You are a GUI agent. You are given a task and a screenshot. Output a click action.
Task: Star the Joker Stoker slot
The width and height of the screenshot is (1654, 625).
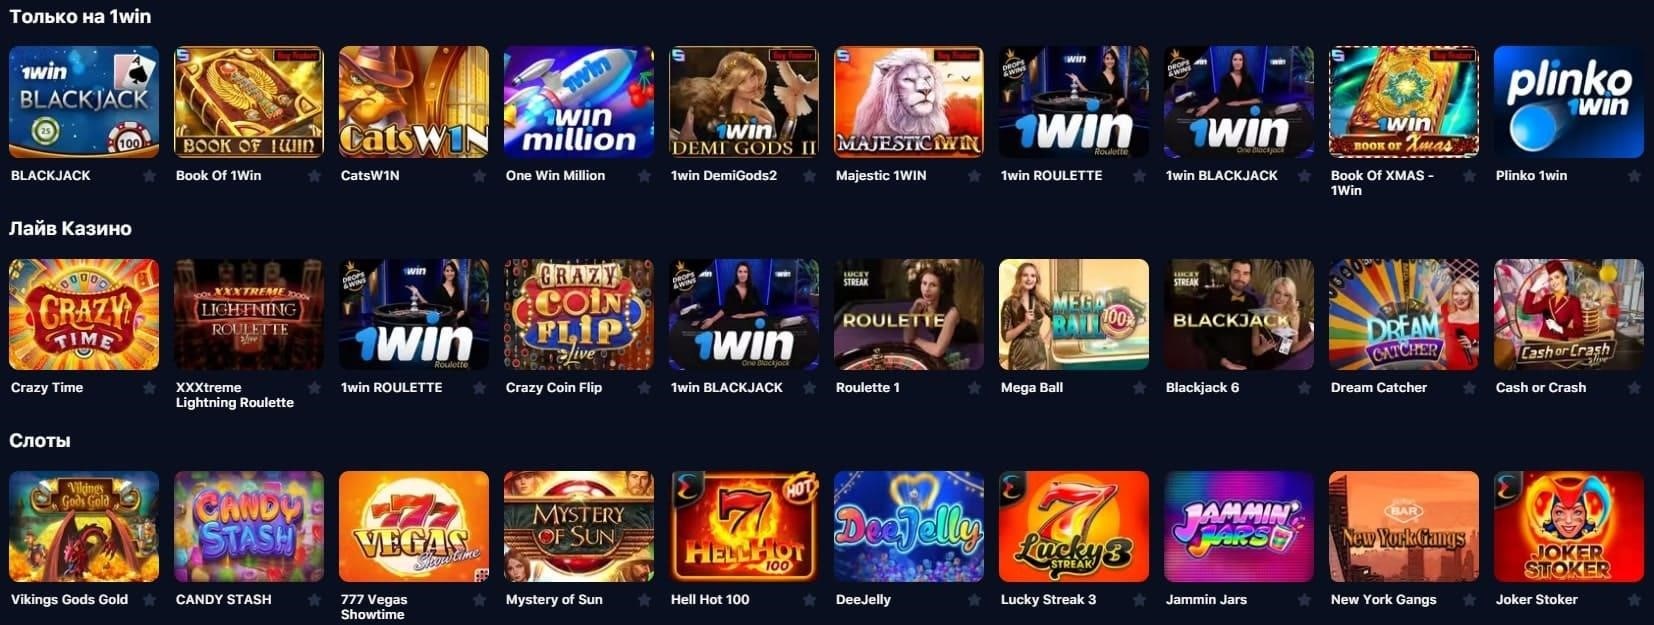[x=1634, y=600]
